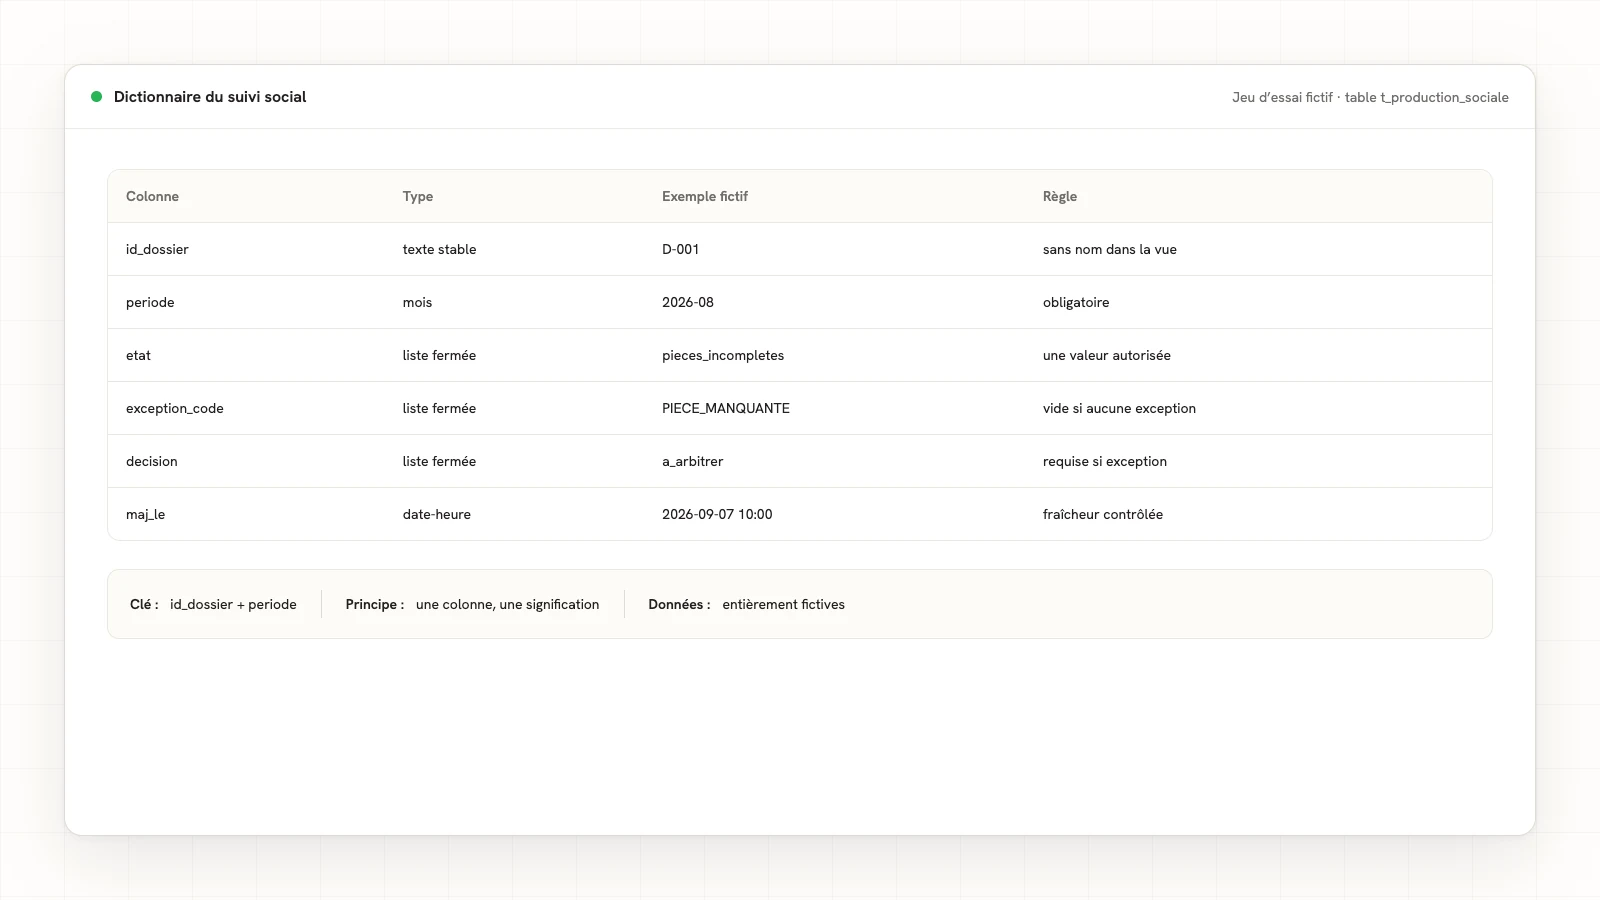Click the 'Jeu d'essai fictif · table t_production_sociale' label
1600x900 pixels.
(x=1370, y=97)
